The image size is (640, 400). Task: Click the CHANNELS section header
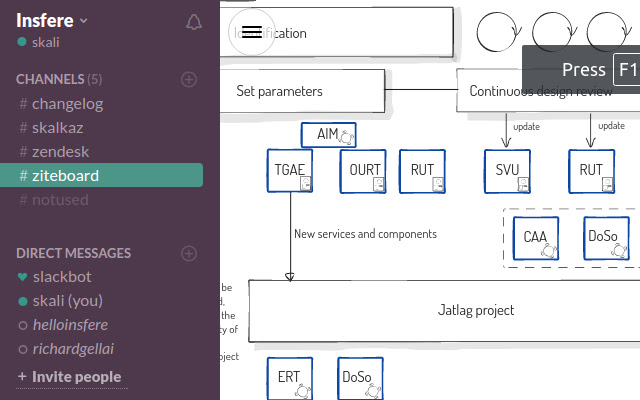(x=59, y=79)
